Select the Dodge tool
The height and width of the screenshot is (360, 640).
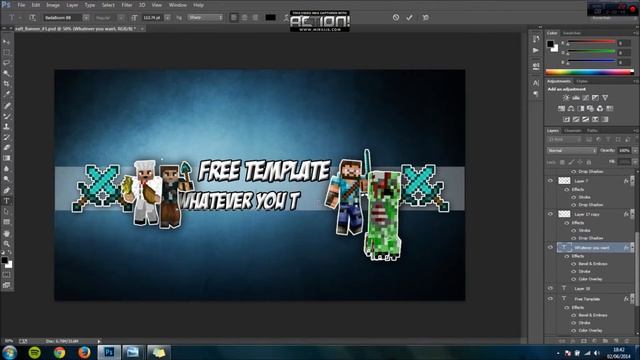(x=7, y=179)
